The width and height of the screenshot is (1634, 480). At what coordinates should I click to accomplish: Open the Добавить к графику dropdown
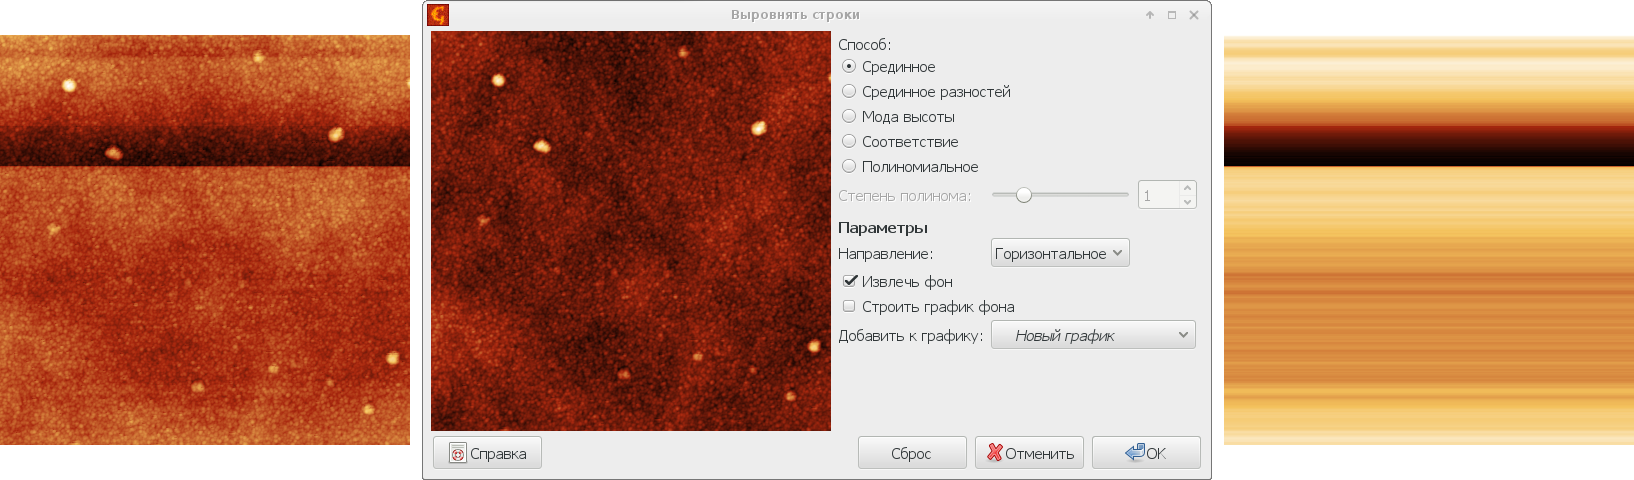click(x=1093, y=335)
